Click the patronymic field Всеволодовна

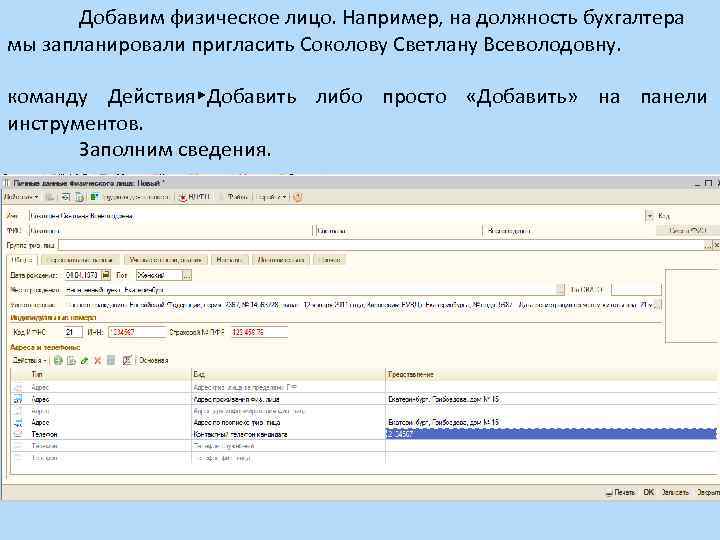tap(569, 231)
